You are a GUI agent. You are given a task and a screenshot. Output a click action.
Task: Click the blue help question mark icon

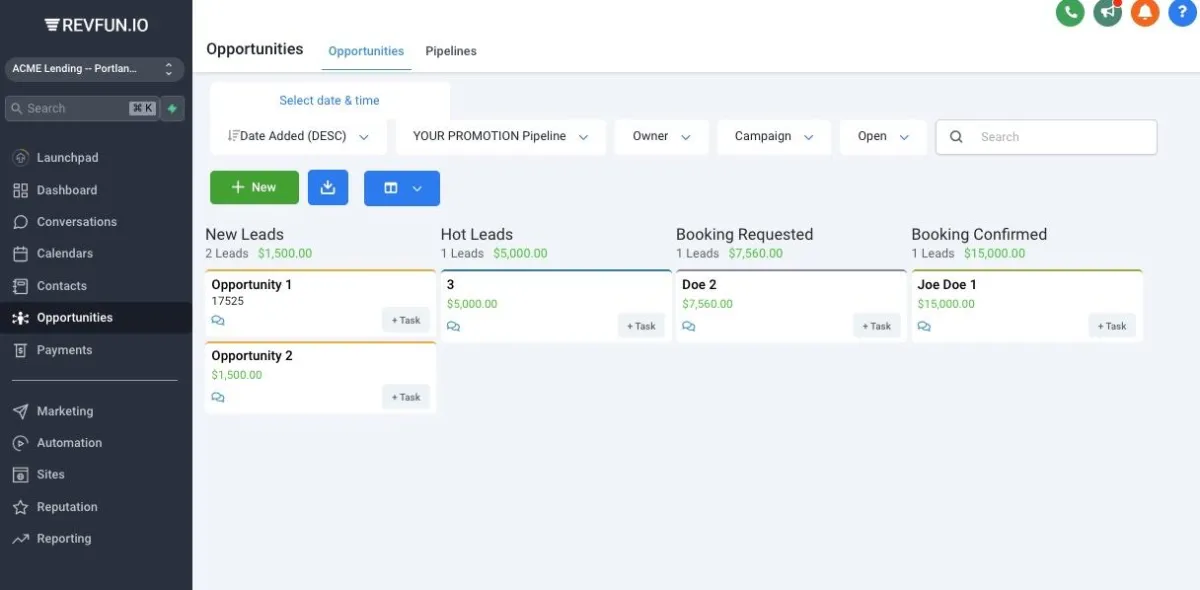click(1182, 13)
